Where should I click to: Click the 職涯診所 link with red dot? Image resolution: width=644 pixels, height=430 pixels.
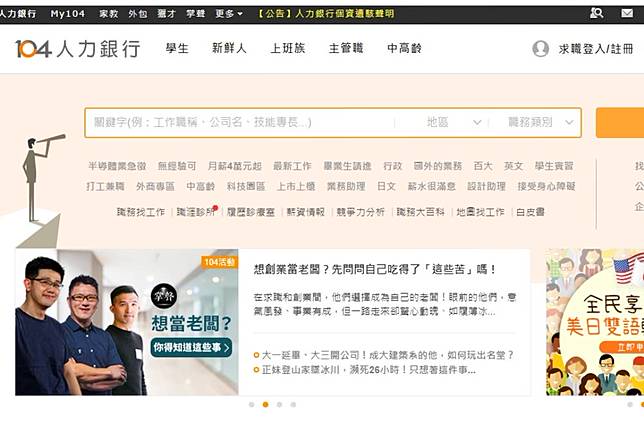pos(196,212)
